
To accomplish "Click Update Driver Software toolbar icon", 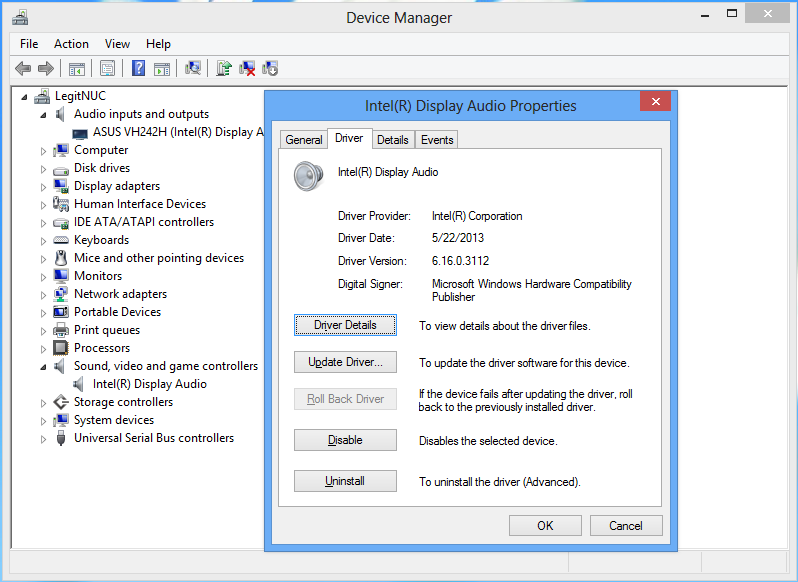I will [x=224, y=68].
